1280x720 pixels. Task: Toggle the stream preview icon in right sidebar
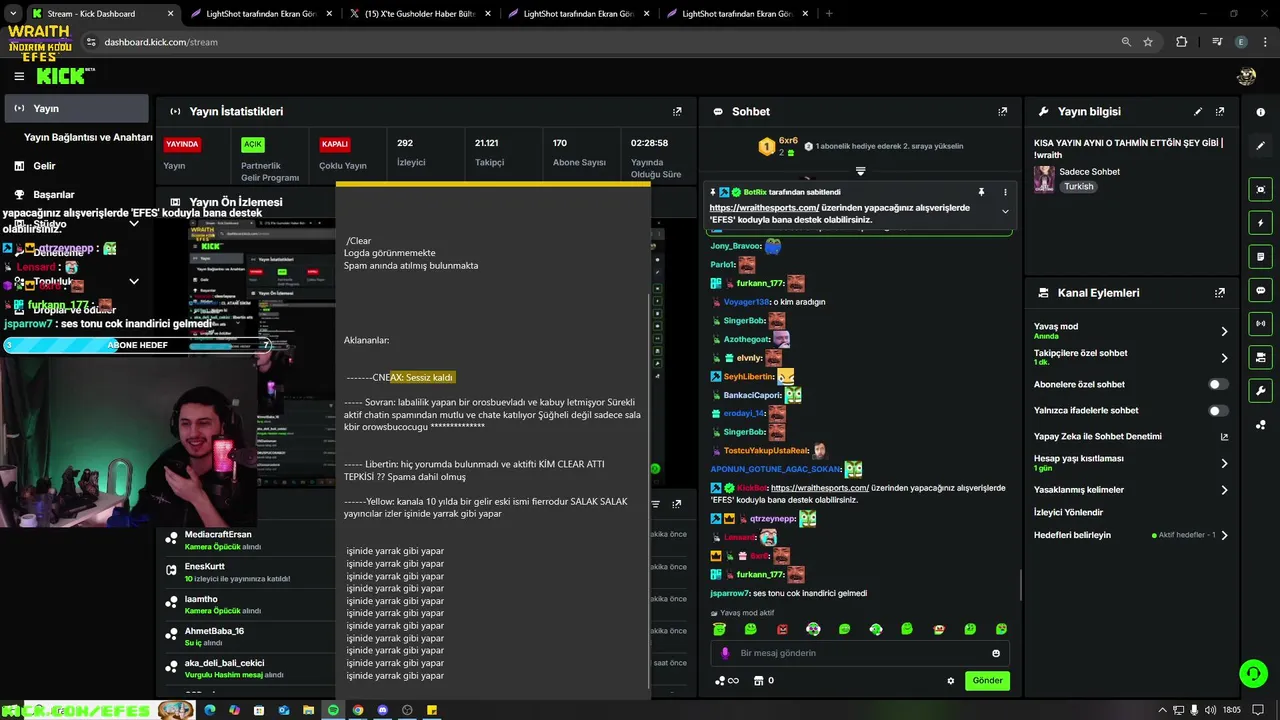[1261, 189]
